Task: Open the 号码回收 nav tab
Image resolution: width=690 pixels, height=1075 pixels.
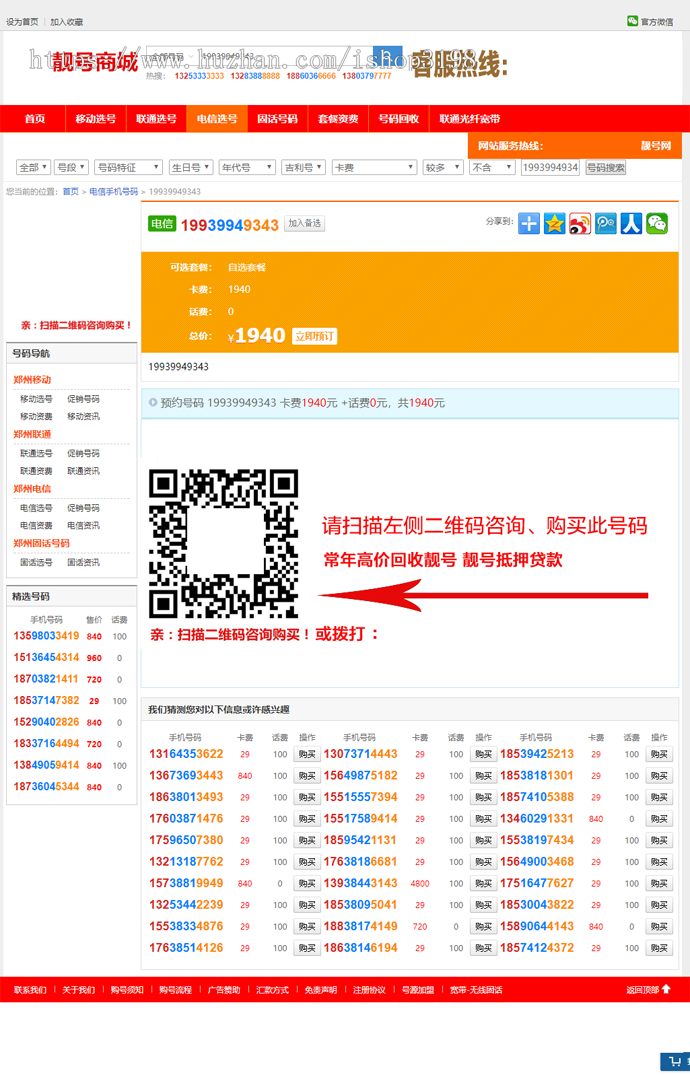Action: 398,119
